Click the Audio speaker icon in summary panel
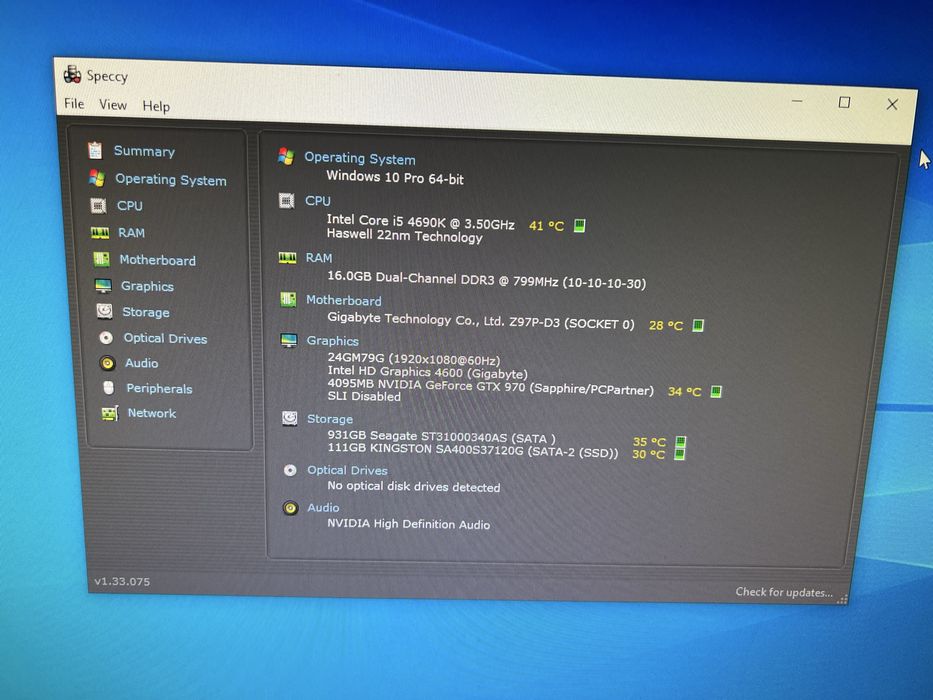The height and width of the screenshot is (700, 933). [x=290, y=508]
